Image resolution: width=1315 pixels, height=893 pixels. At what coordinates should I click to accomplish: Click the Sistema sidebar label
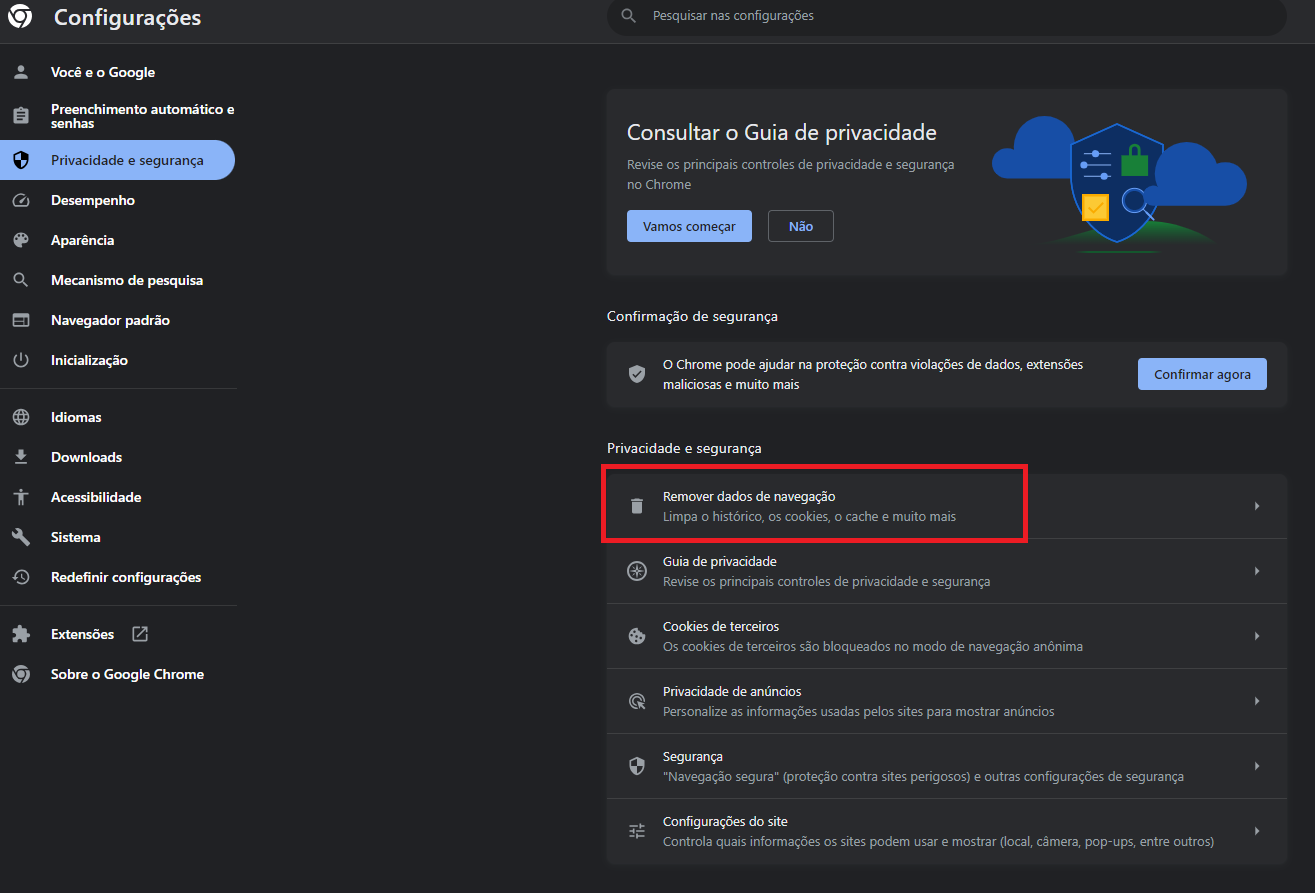76,537
